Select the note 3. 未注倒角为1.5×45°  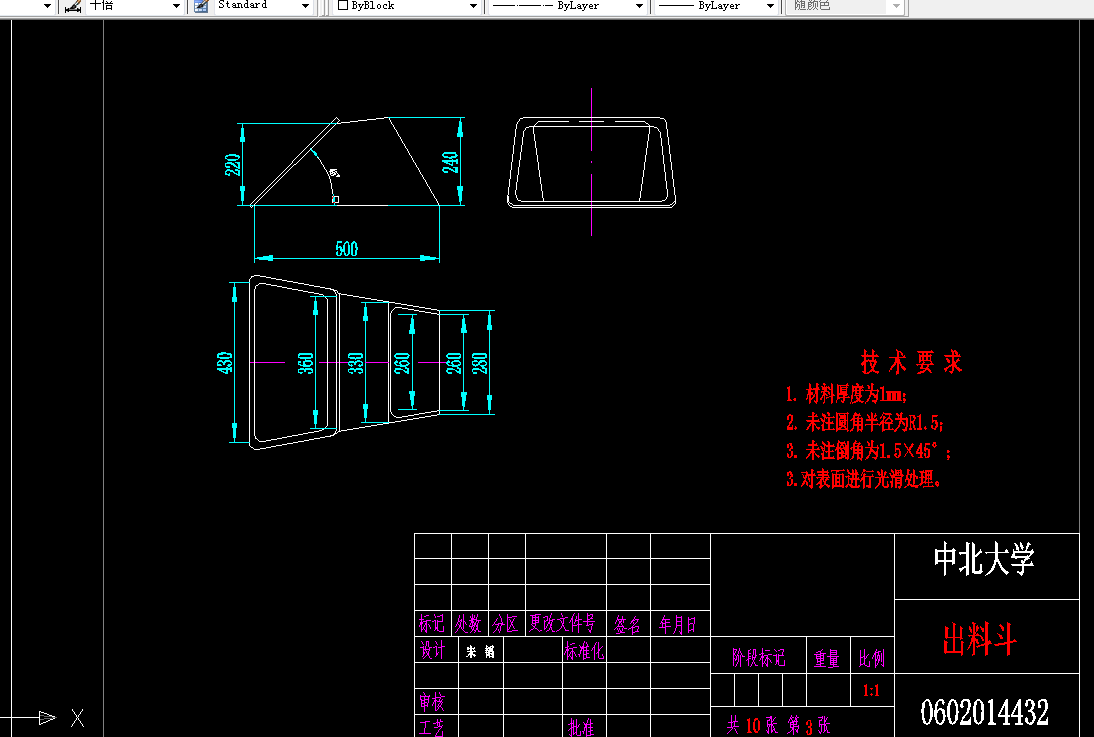pyautogui.click(x=868, y=451)
